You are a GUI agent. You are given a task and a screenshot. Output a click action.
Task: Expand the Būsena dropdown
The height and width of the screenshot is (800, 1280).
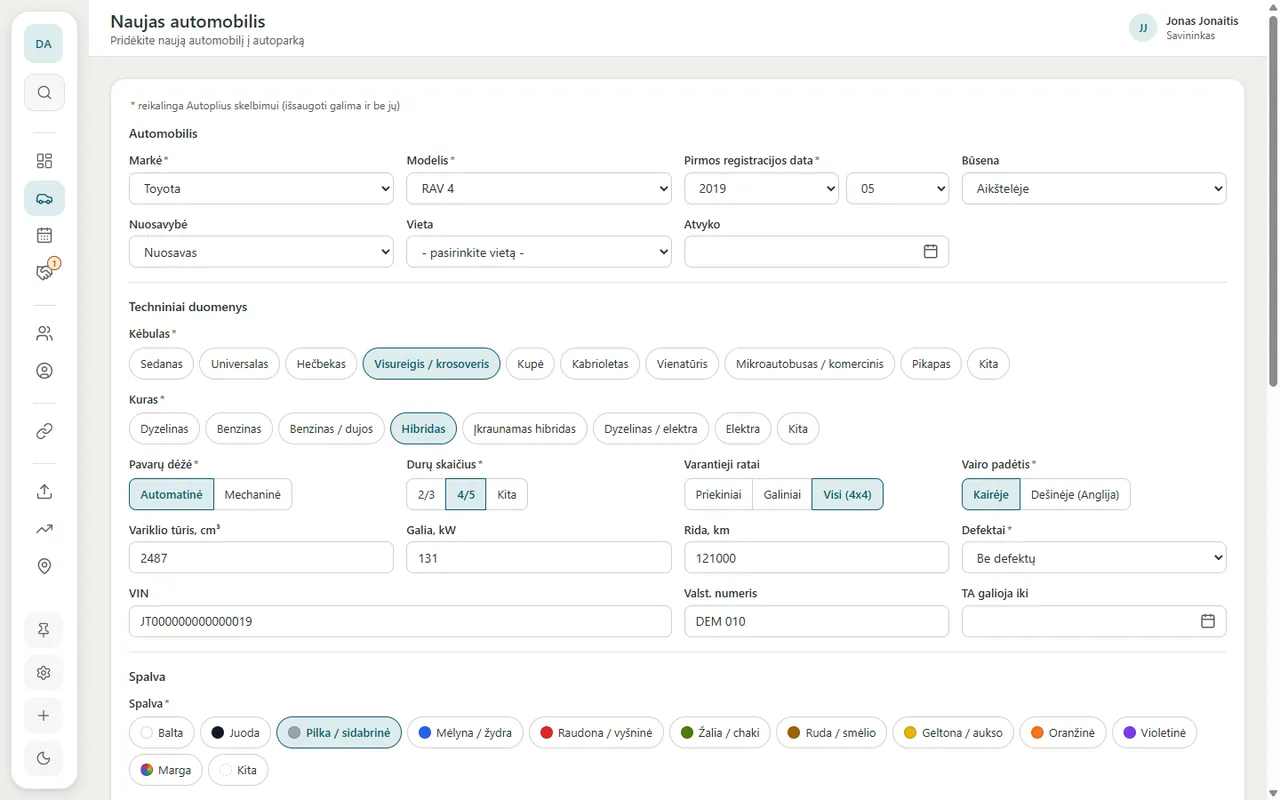(x=1094, y=188)
